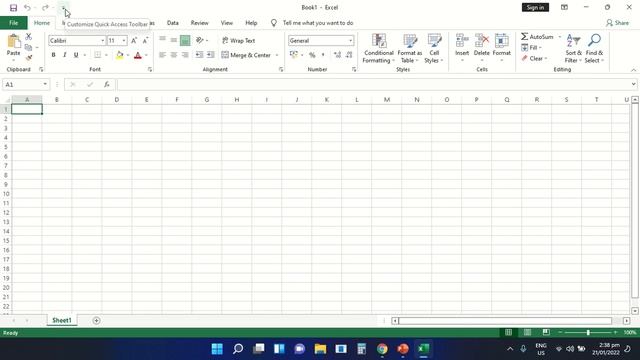The image size is (640, 360).
Task: Switch to the Data tab
Action: pos(173,23)
